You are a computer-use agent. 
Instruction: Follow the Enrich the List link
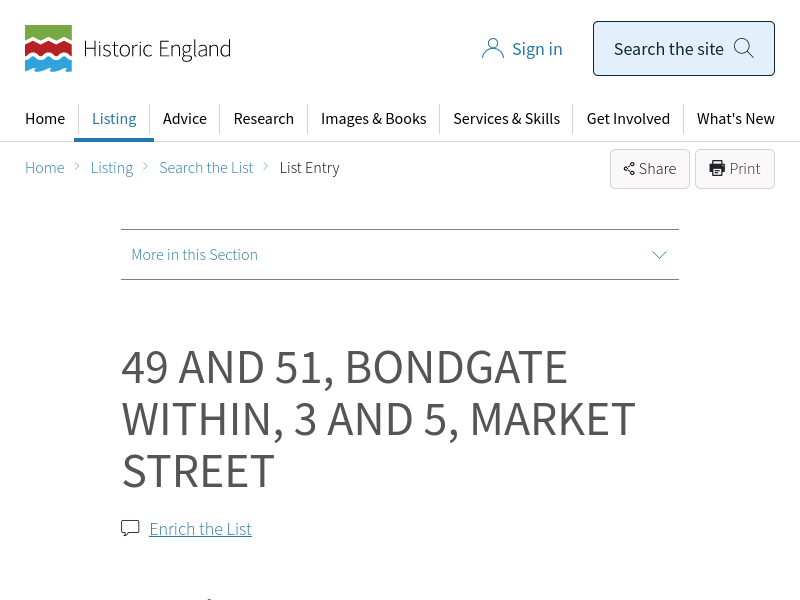200,529
